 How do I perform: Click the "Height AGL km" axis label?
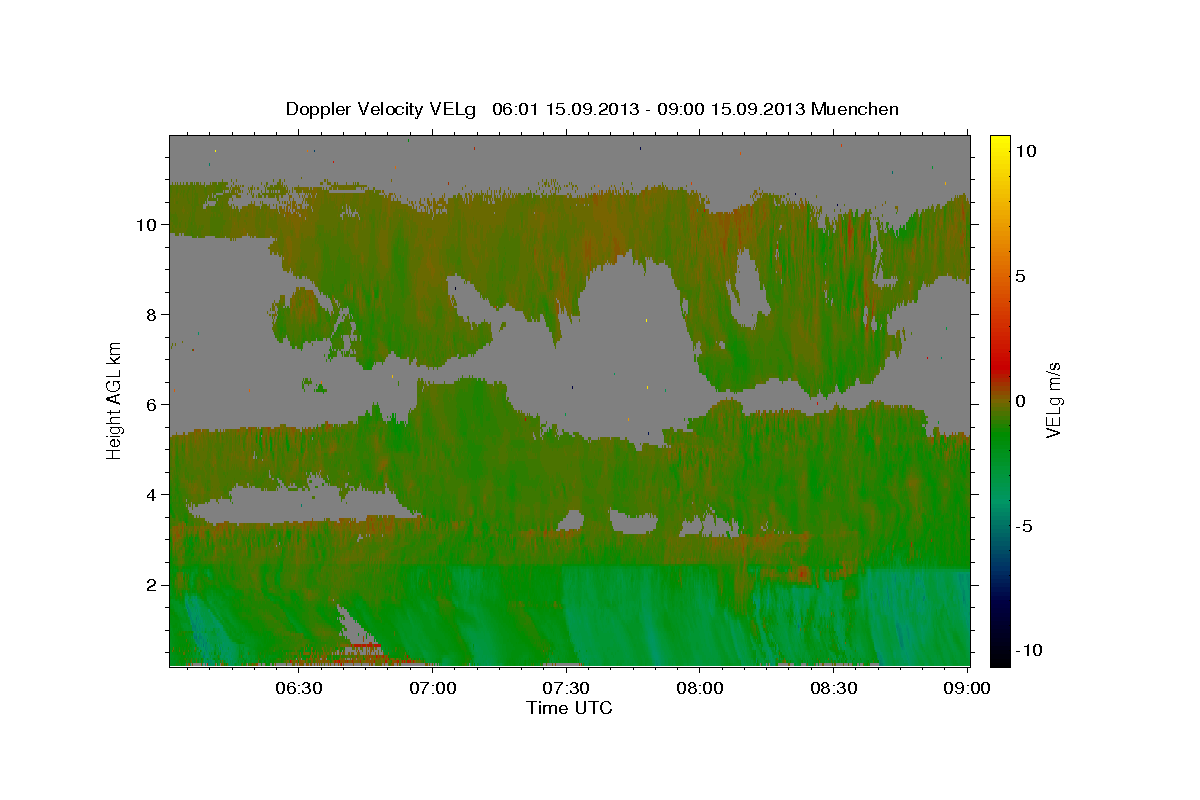pyautogui.click(x=114, y=399)
